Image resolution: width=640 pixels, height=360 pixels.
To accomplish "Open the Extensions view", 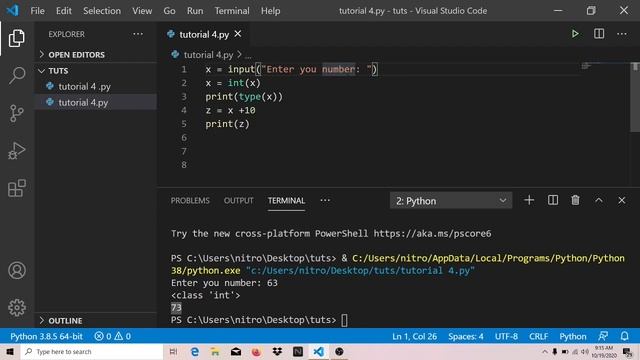I will point(17,188).
